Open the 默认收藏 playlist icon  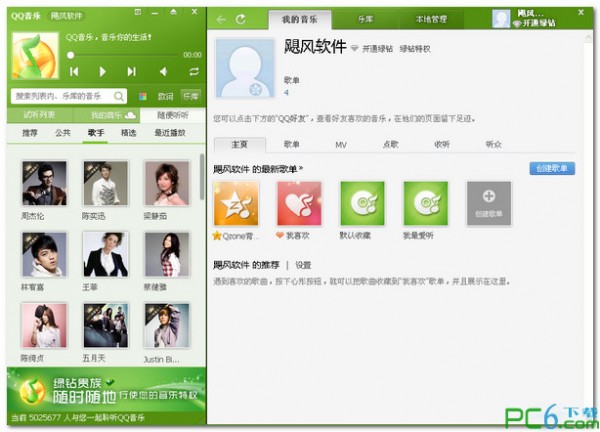coord(362,204)
